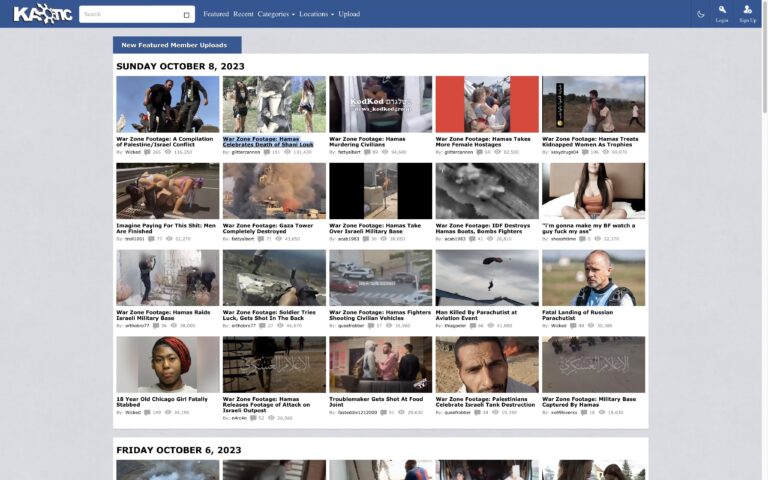Open the Featured menu item
Screen dimensions: 768x480
(215, 14)
